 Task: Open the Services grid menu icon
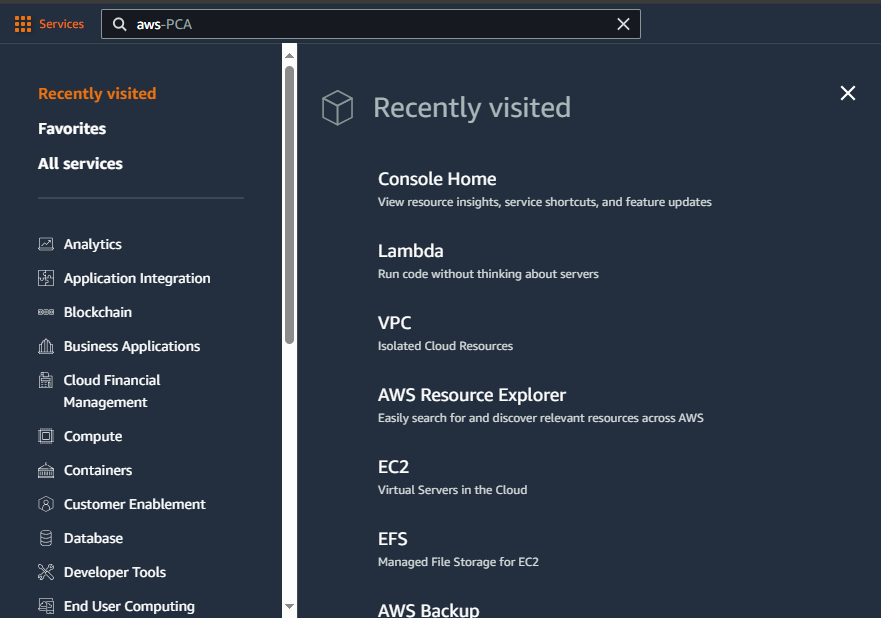(x=23, y=24)
